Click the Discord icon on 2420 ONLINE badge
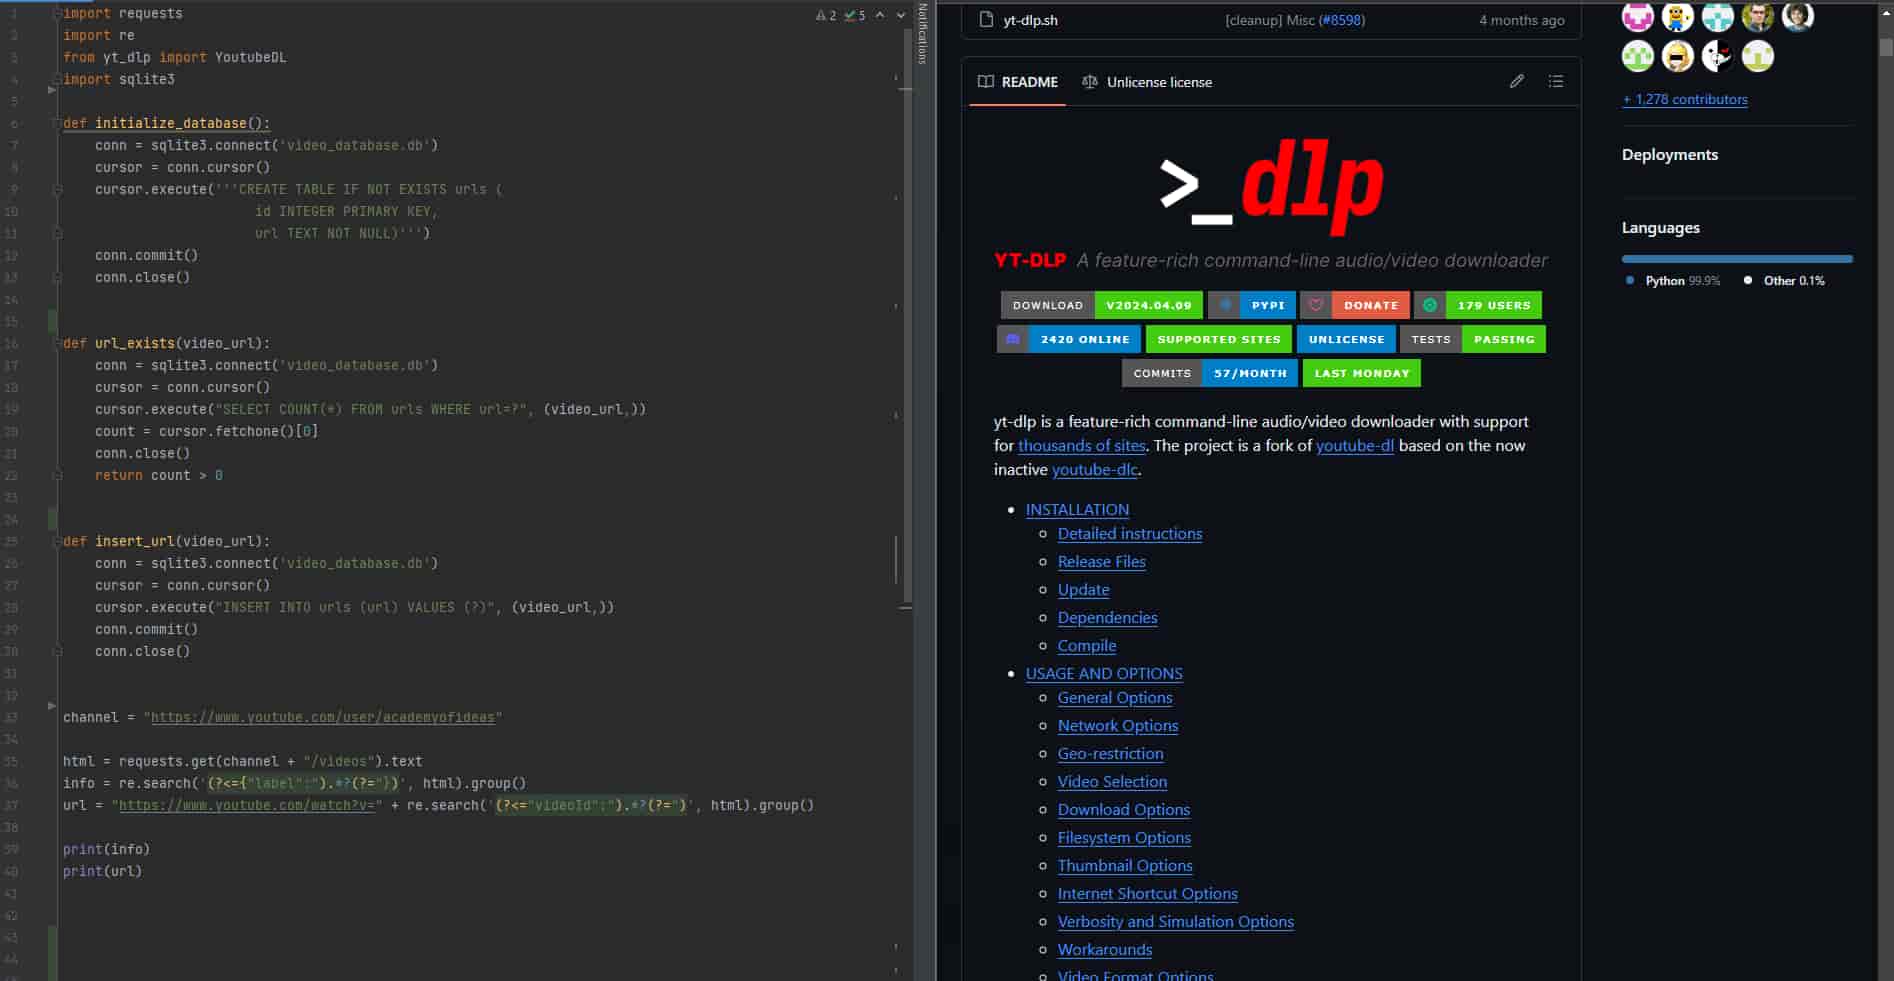The height and width of the screenshot is (981, 1894). [x=1012, y=339]
